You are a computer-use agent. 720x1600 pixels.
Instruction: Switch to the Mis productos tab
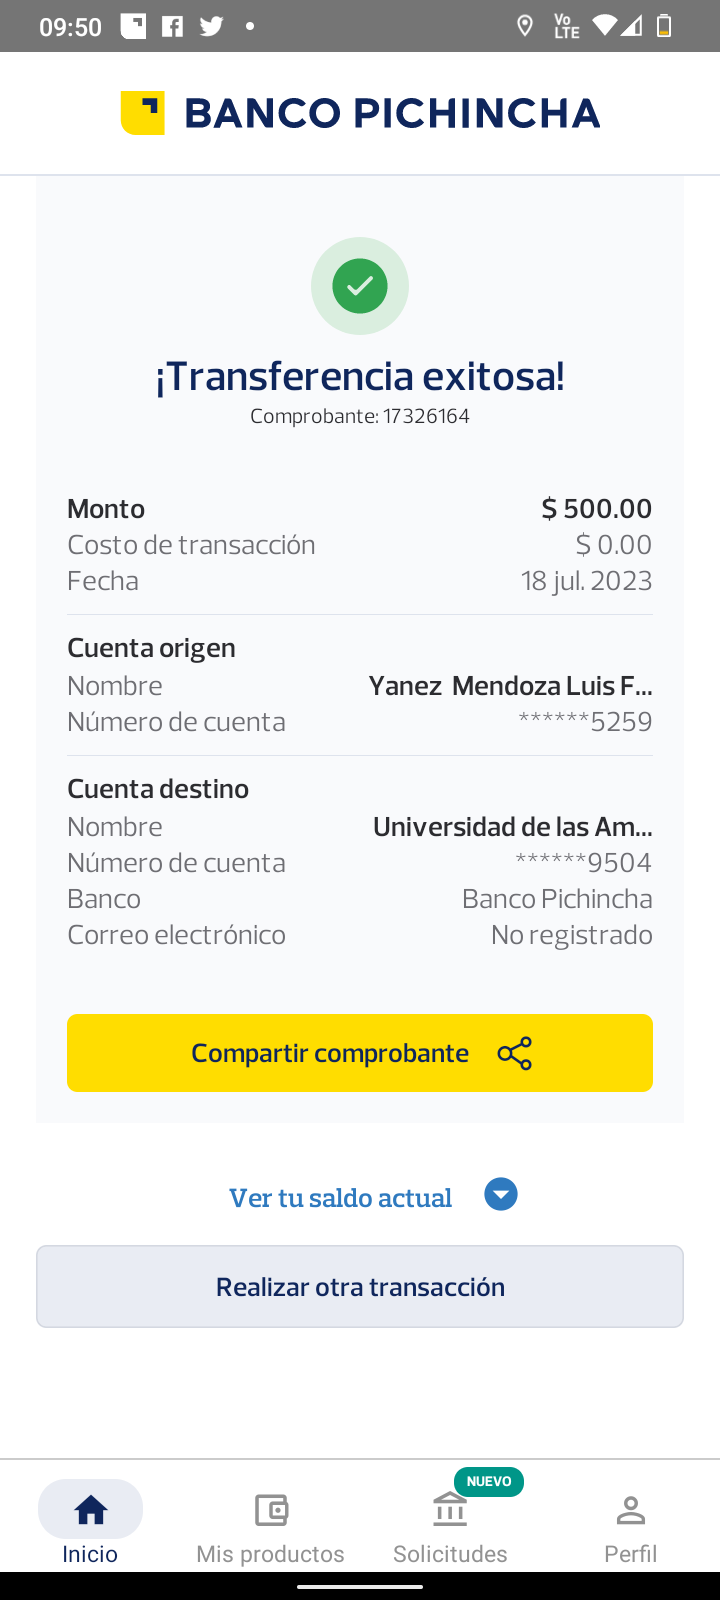pyautogui.click(x=271, y=1553)
